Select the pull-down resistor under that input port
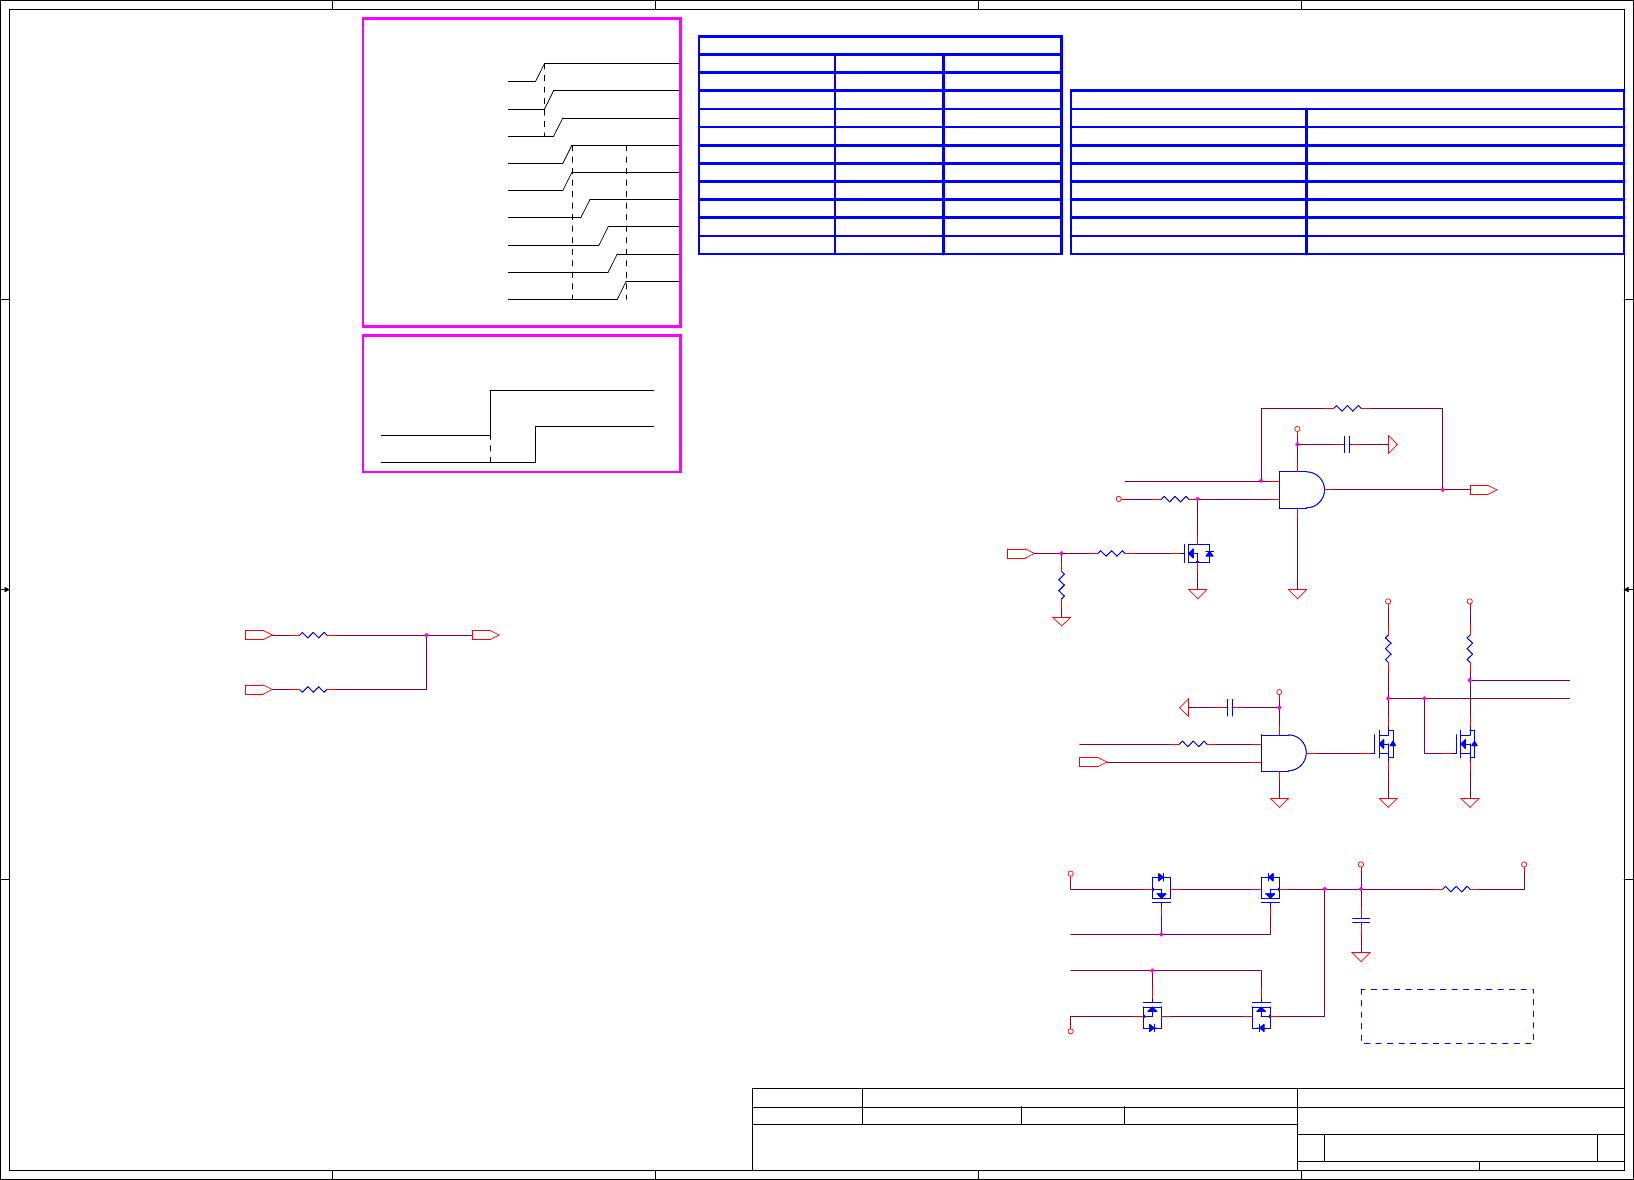The height and width of the screenshot is (1180, 1634). (1062, 585)
